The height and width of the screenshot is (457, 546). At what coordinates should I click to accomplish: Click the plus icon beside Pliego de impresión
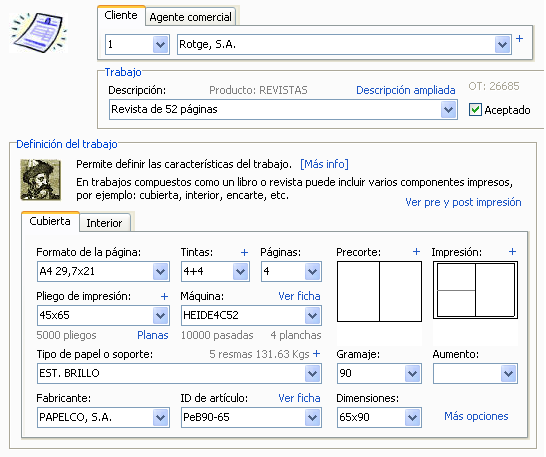[164, 296]
